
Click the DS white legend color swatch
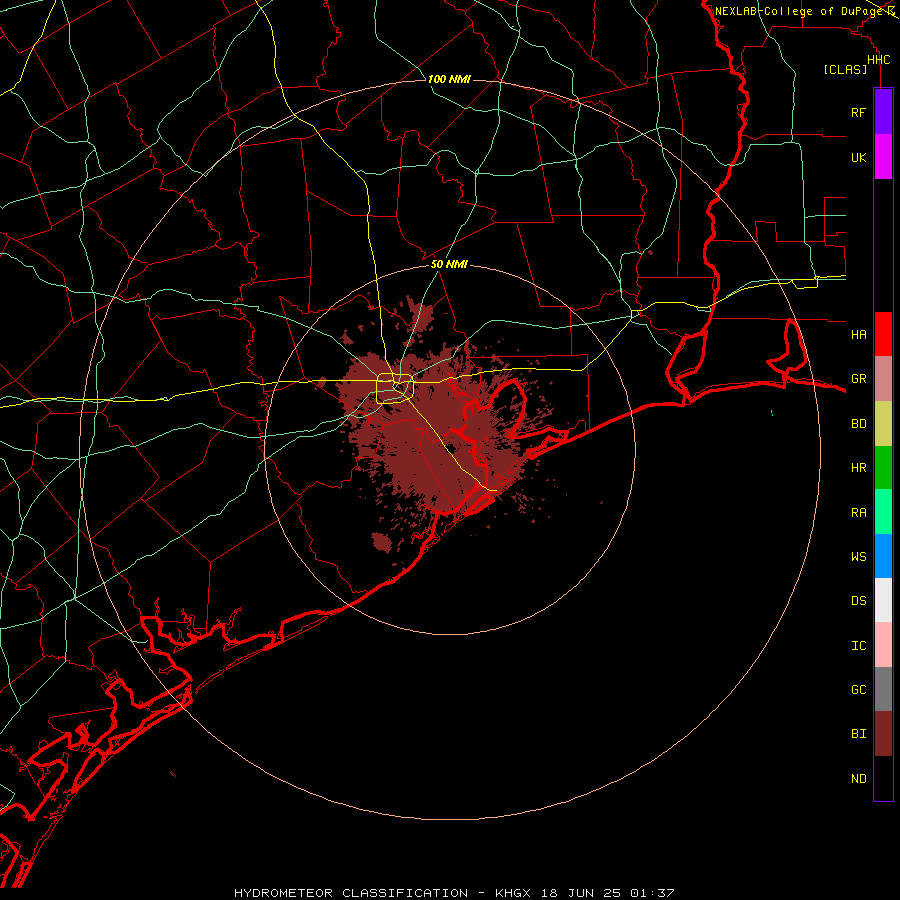883,600
